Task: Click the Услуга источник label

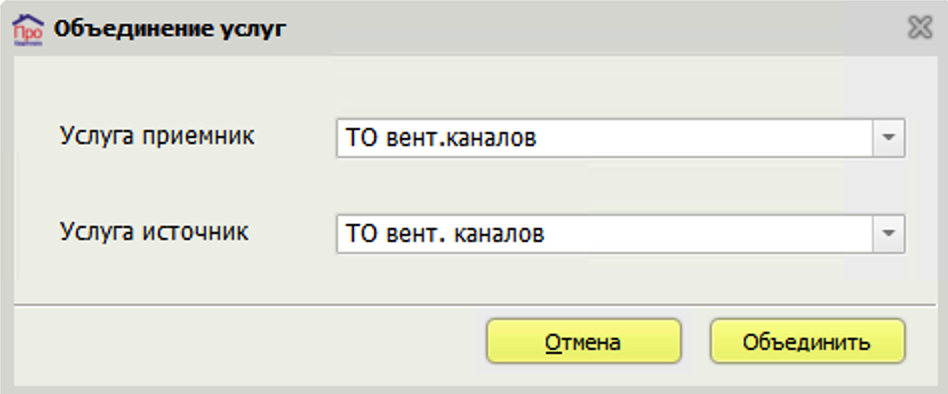Action: pyautogui.click(x=154, y=231)
